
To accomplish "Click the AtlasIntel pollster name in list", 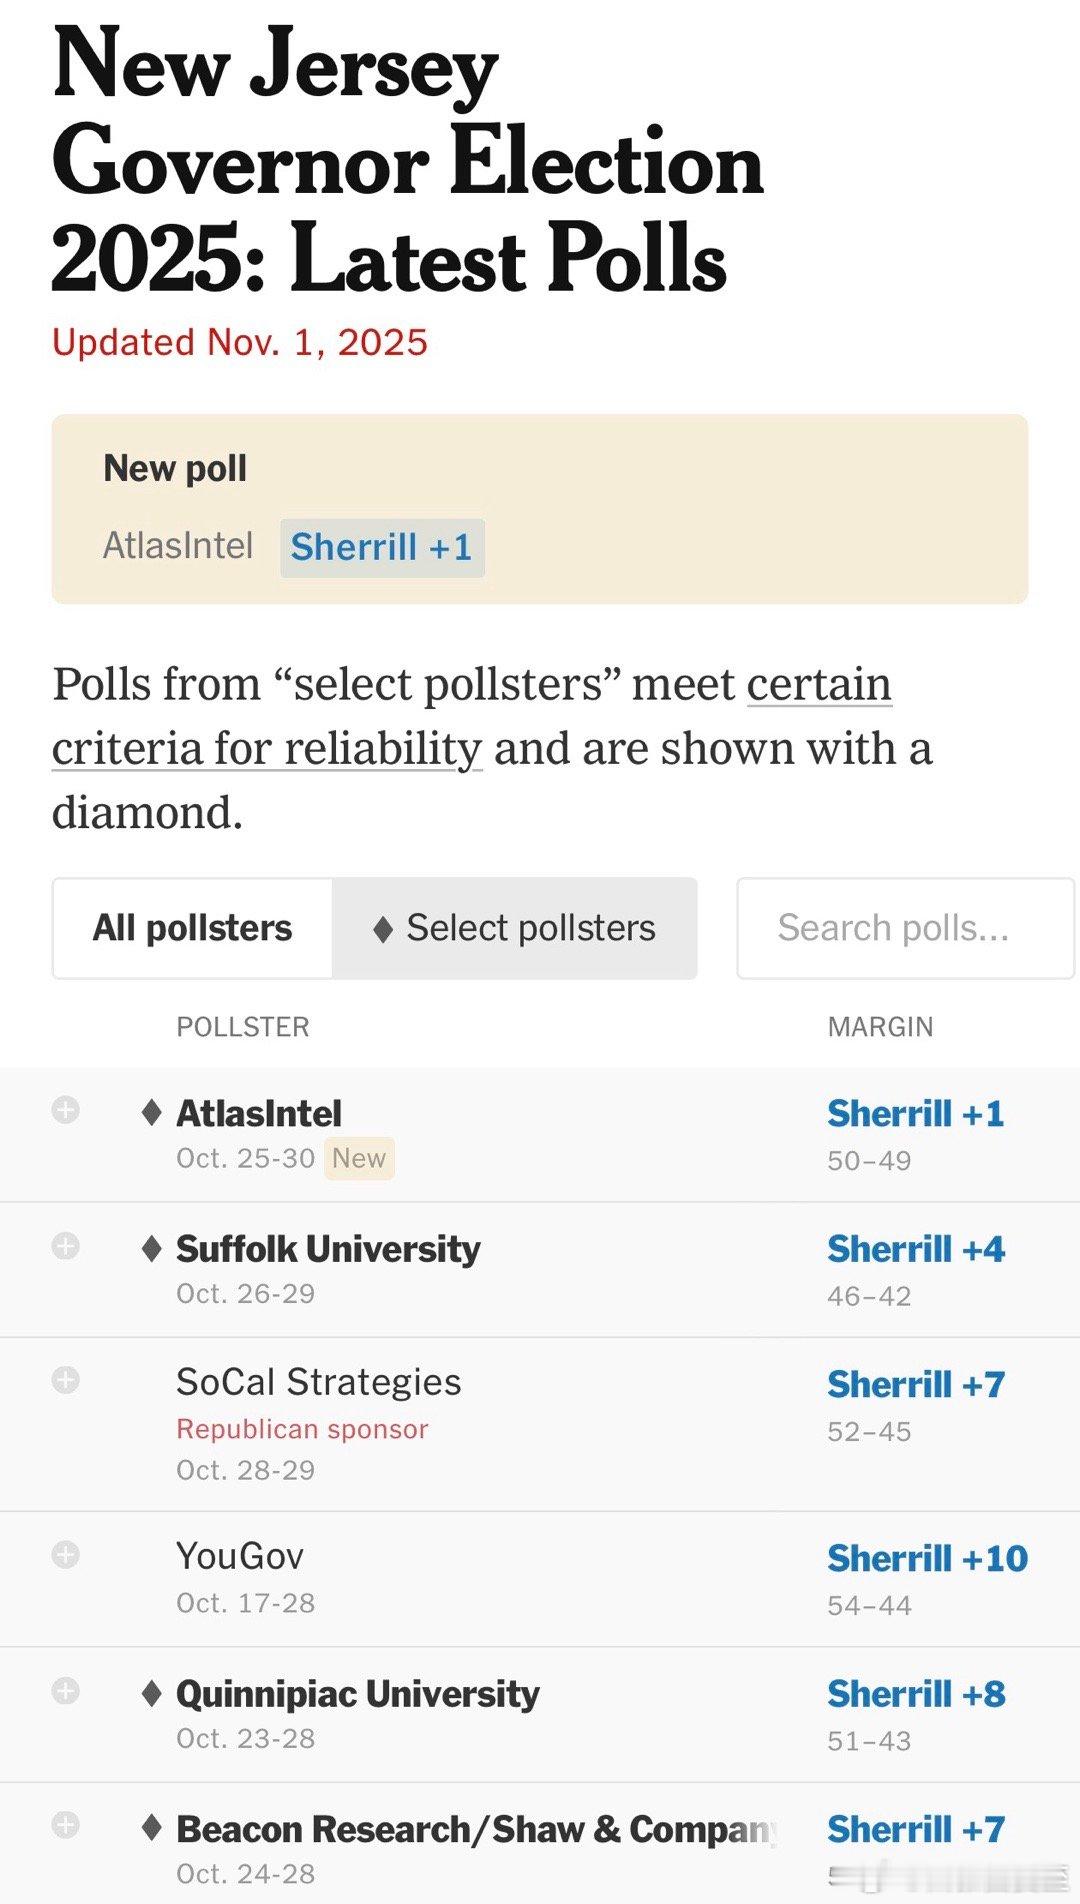I will (259, 1113).
